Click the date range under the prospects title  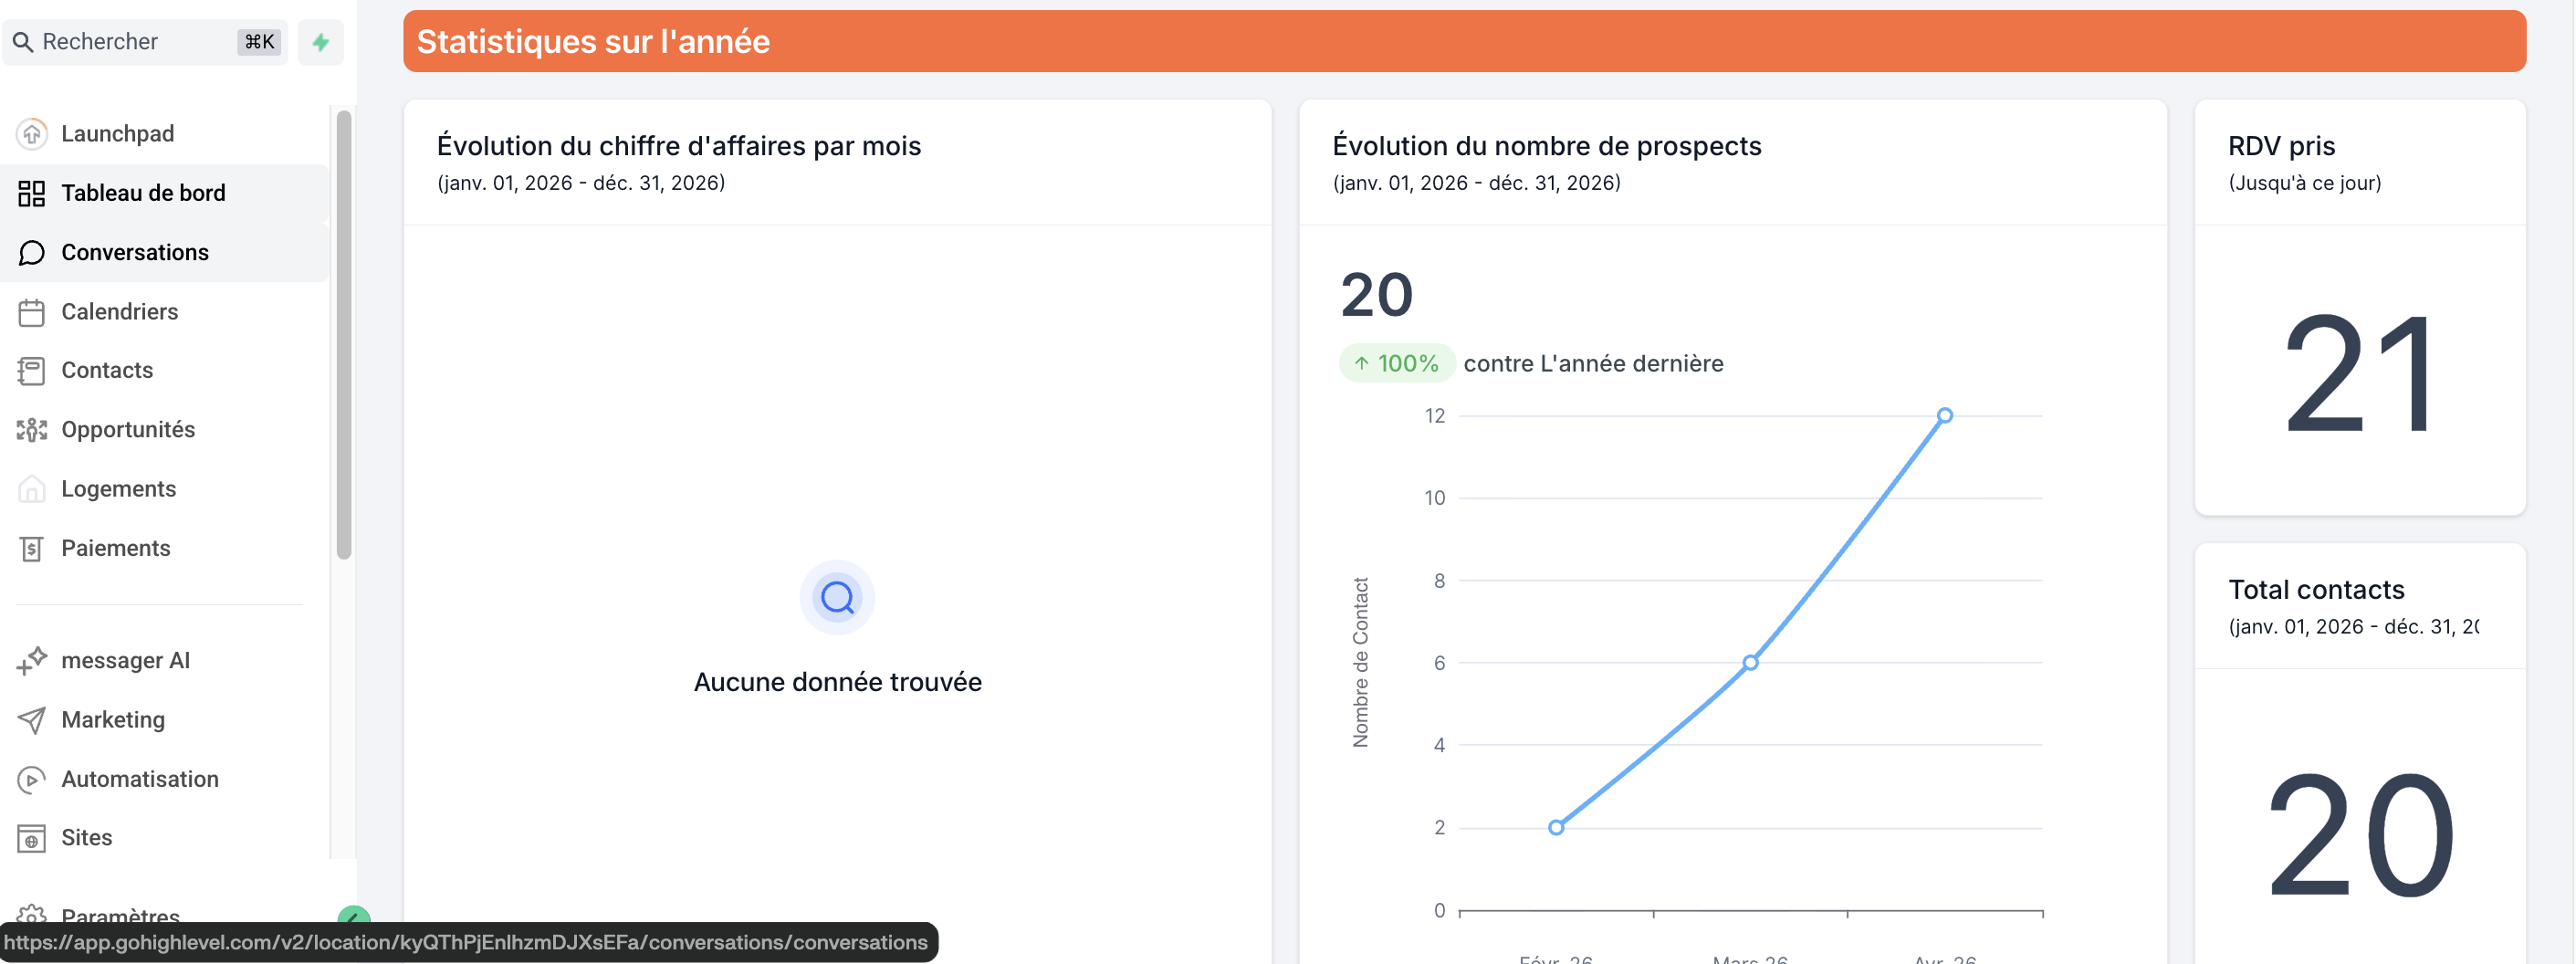pyautogui.click(x=1477, y=183)
